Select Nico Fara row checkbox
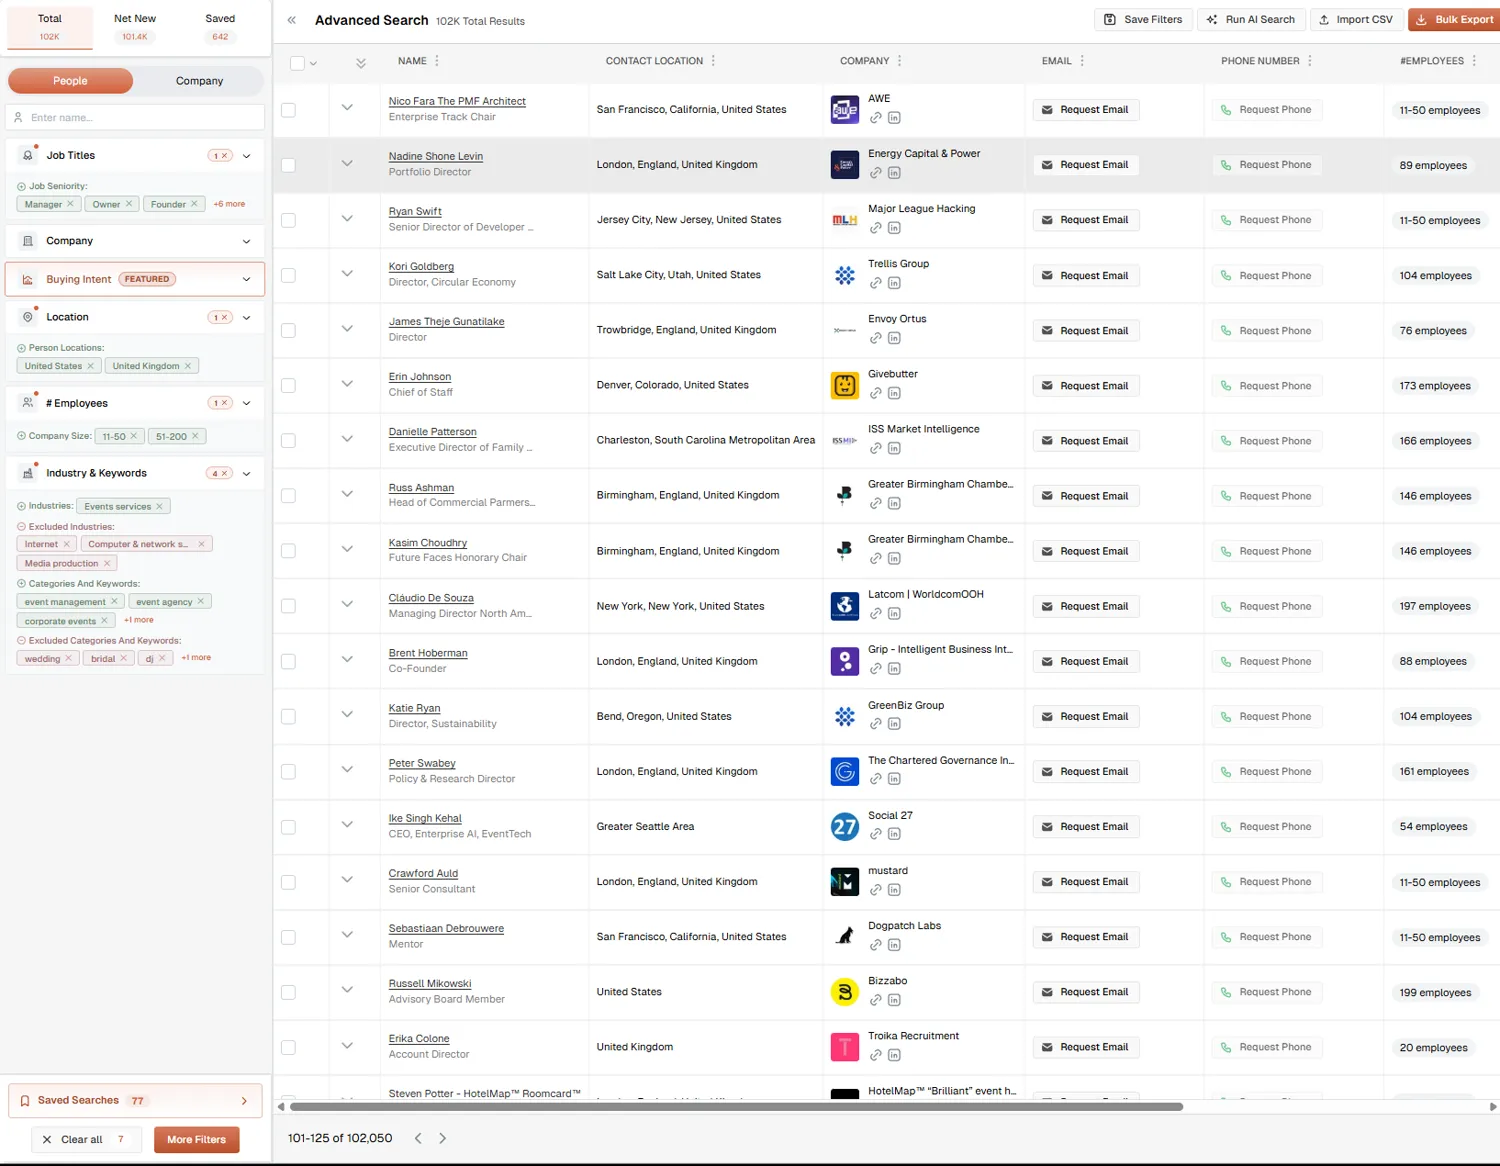 [288, 110]
